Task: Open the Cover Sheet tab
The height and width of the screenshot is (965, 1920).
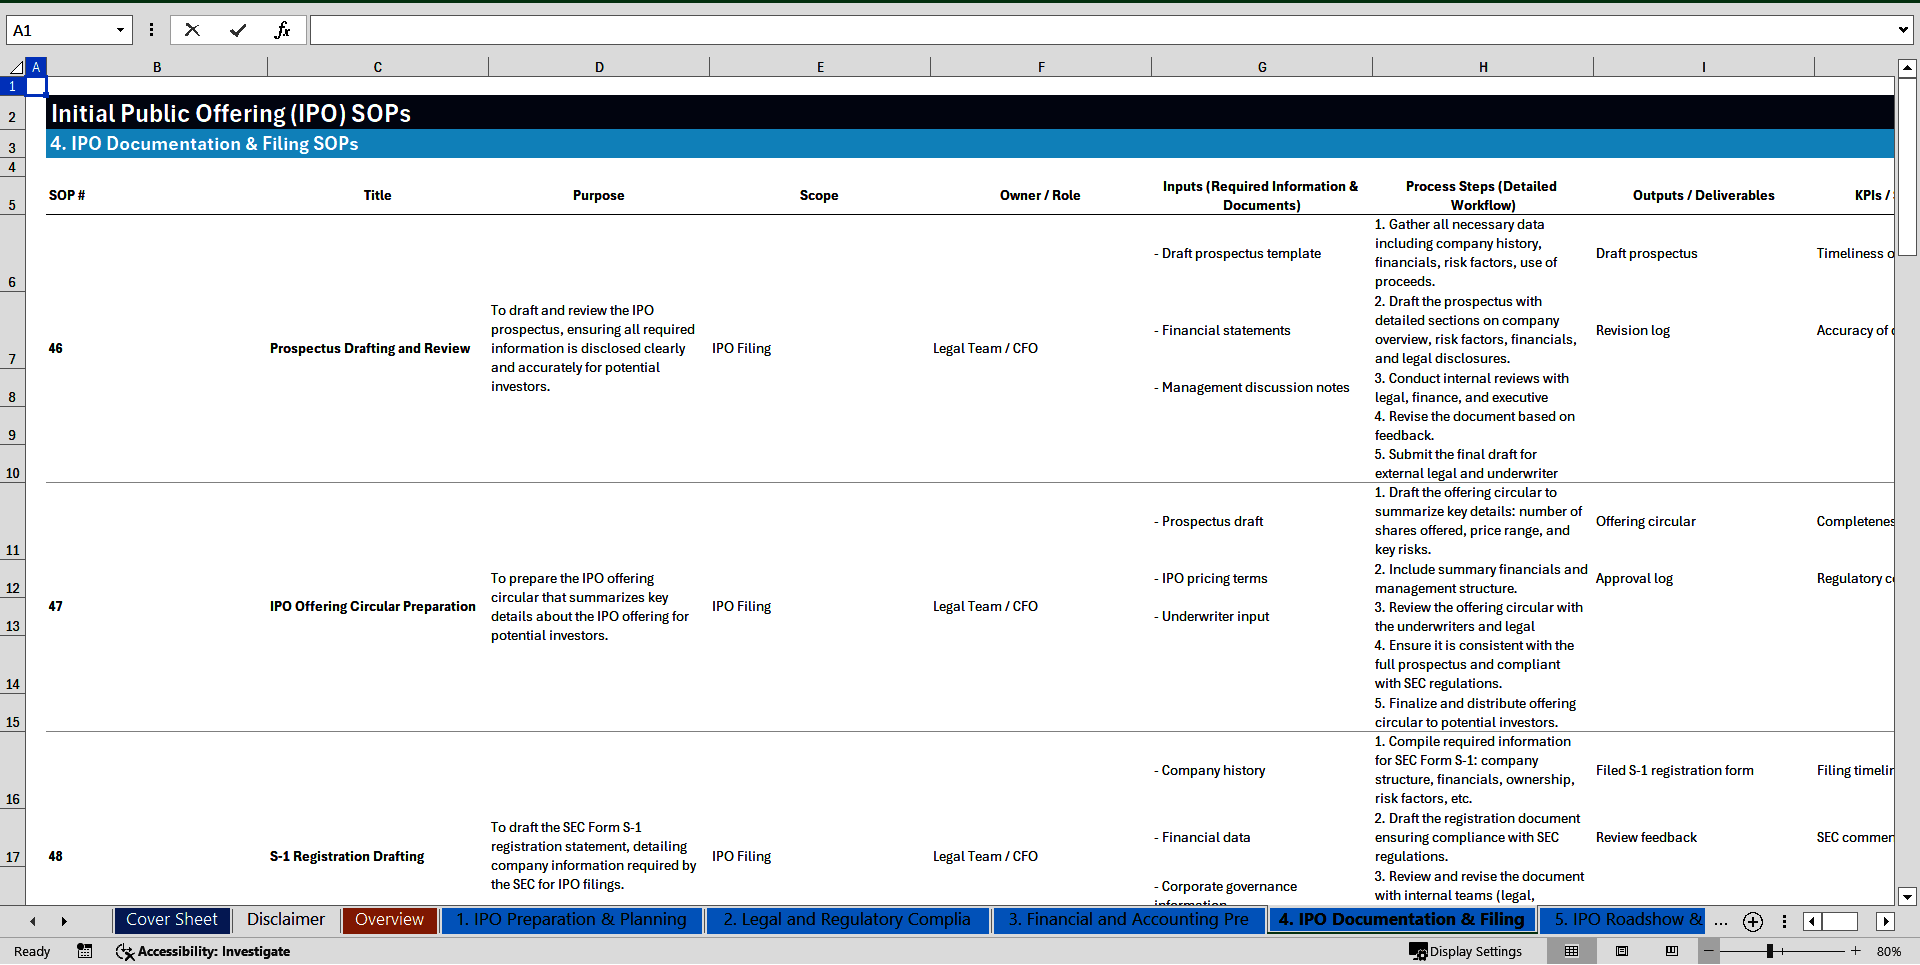Action: pos(172,920)
